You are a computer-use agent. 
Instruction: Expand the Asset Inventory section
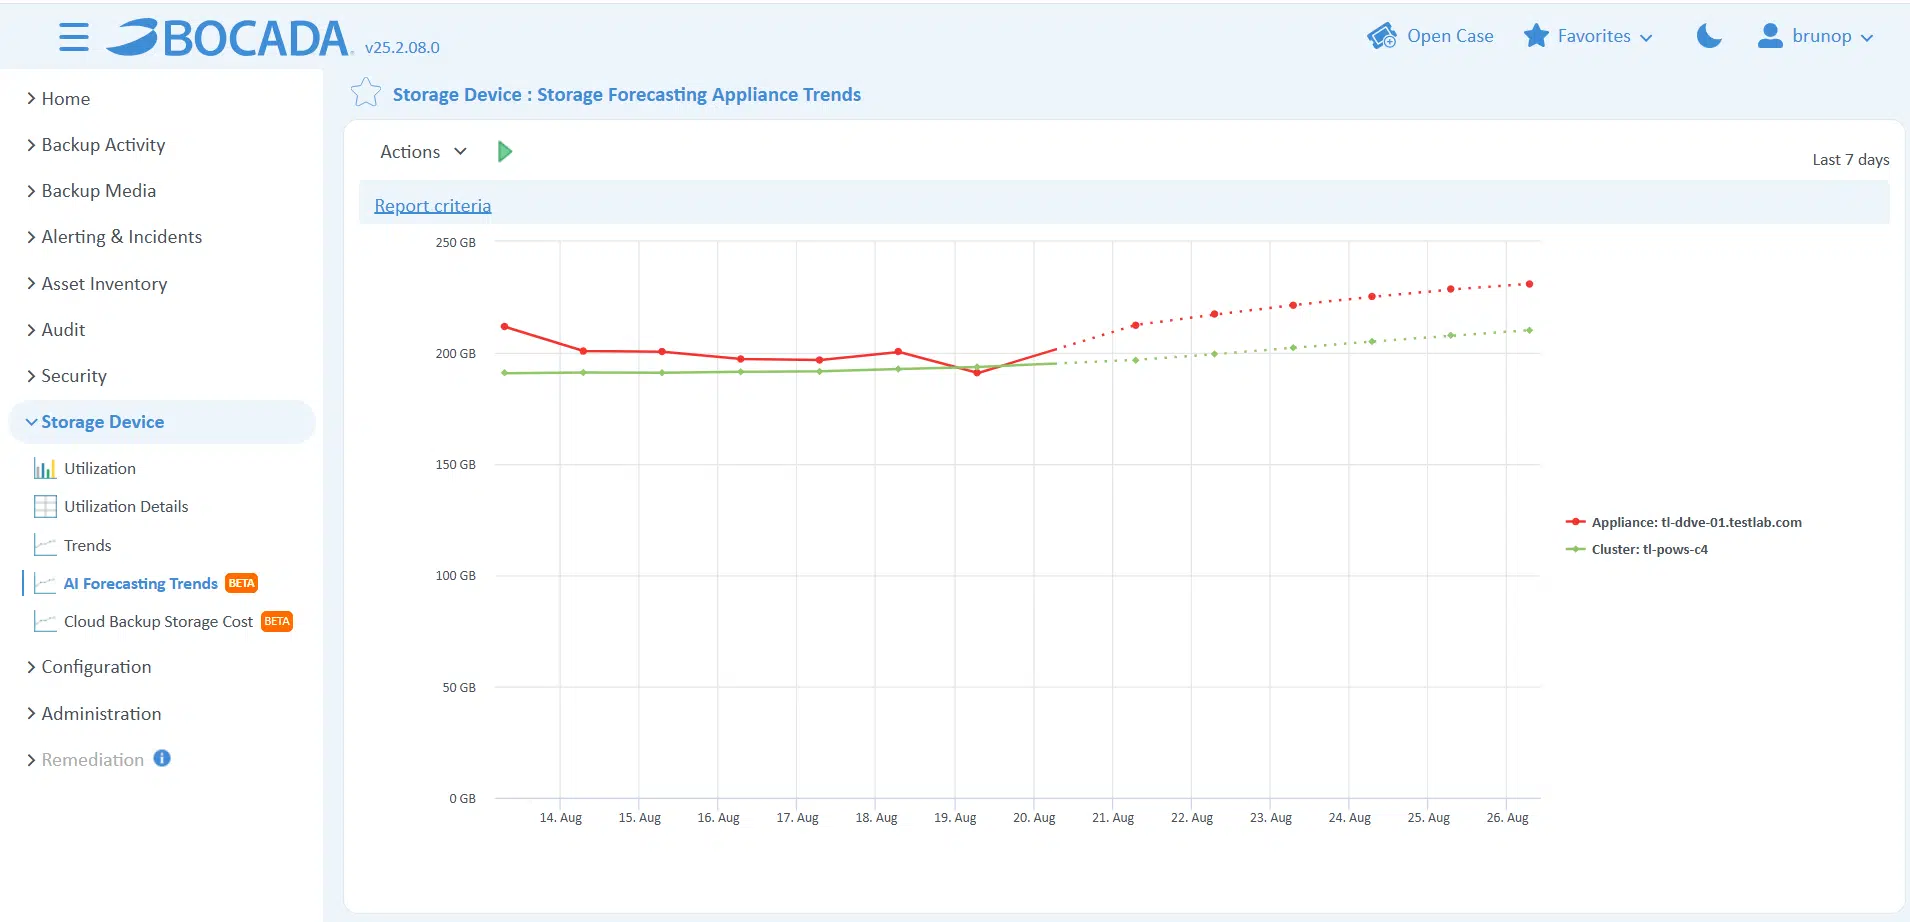pos(96,284)
